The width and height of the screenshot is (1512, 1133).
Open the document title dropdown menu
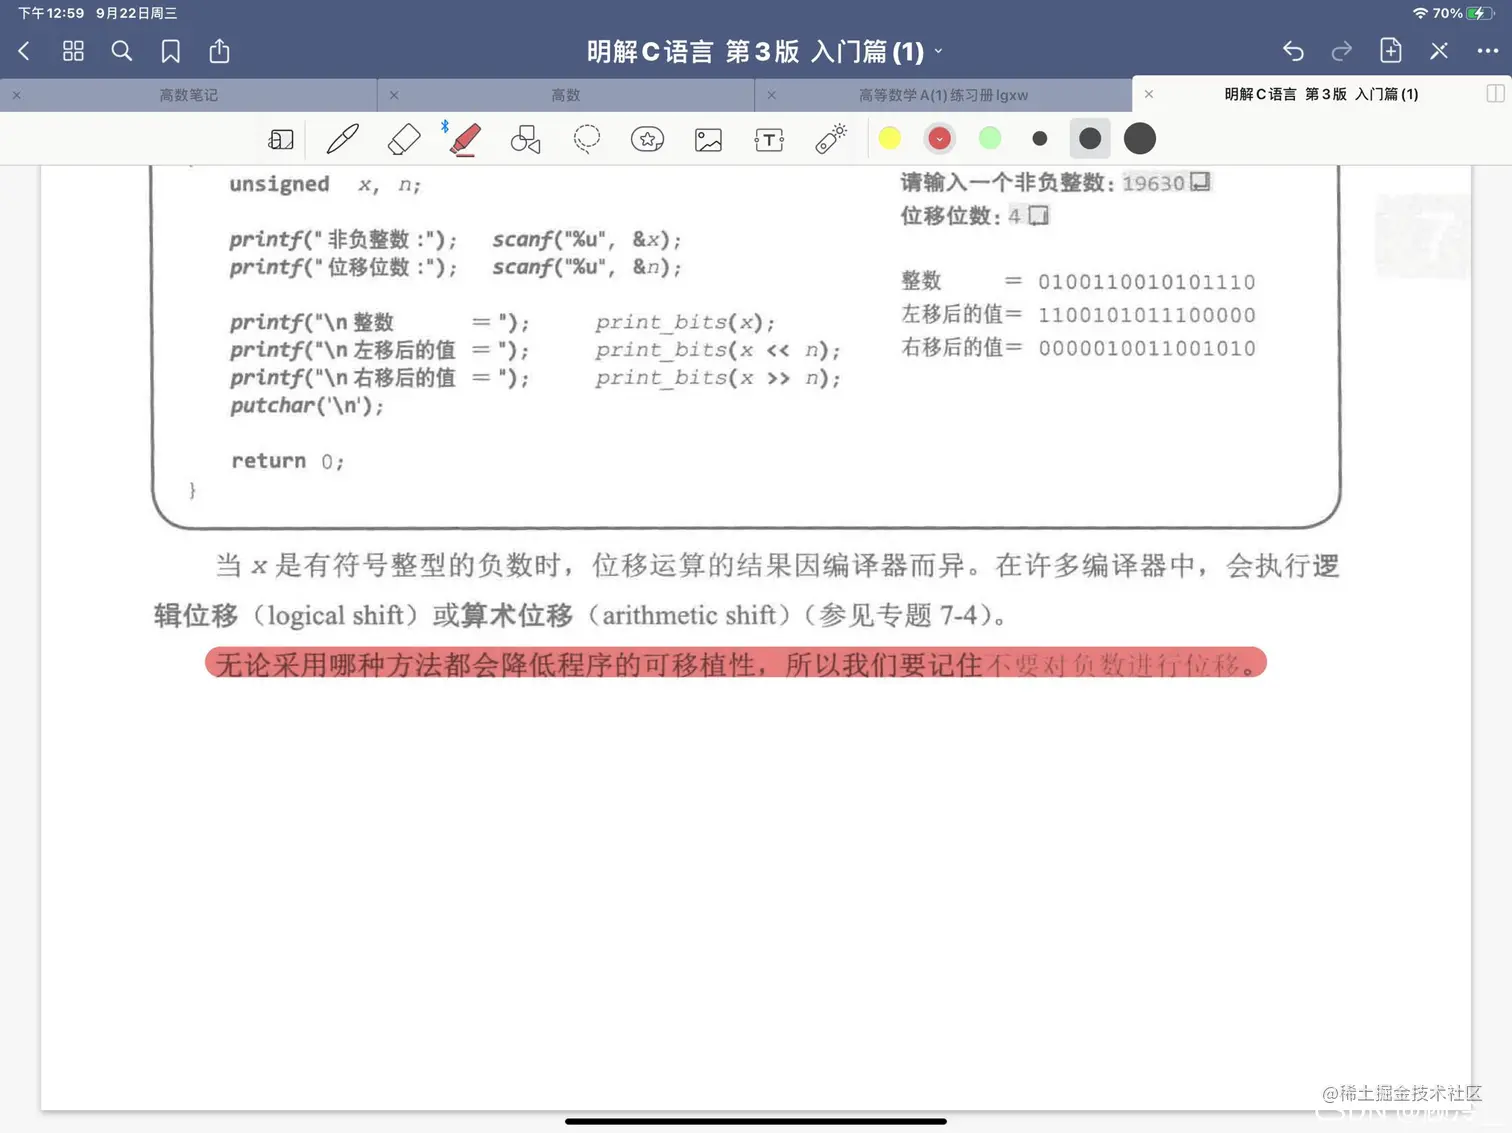click(938, 51)
